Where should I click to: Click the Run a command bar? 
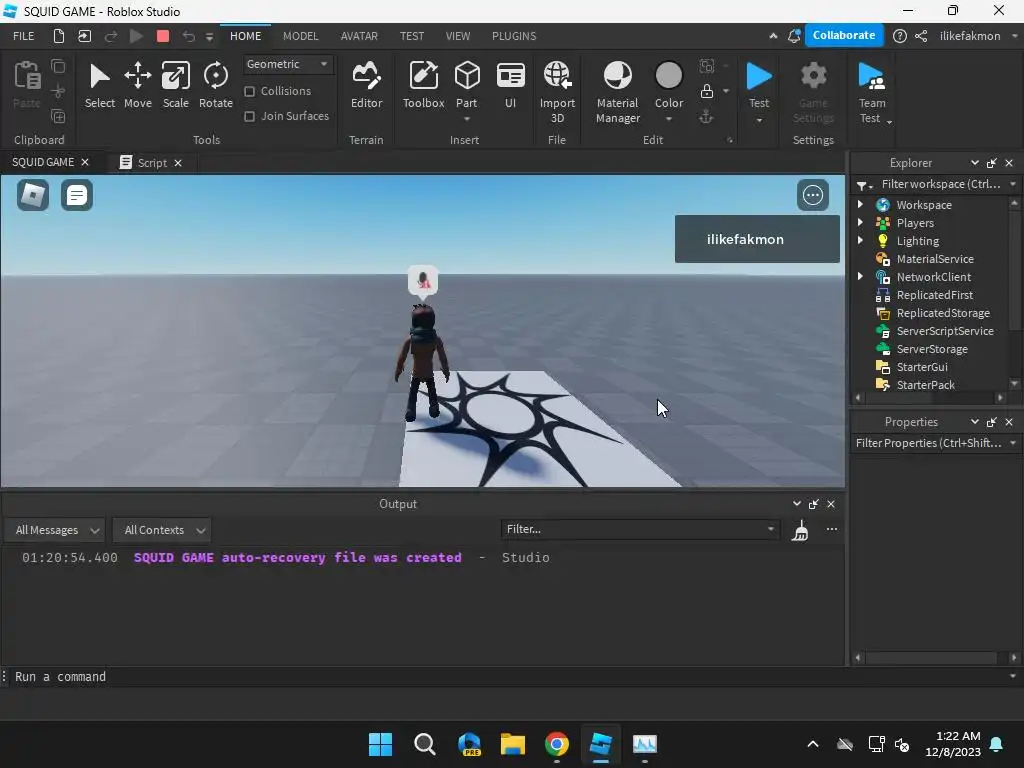pyautogui.click(x=509, y=677)
